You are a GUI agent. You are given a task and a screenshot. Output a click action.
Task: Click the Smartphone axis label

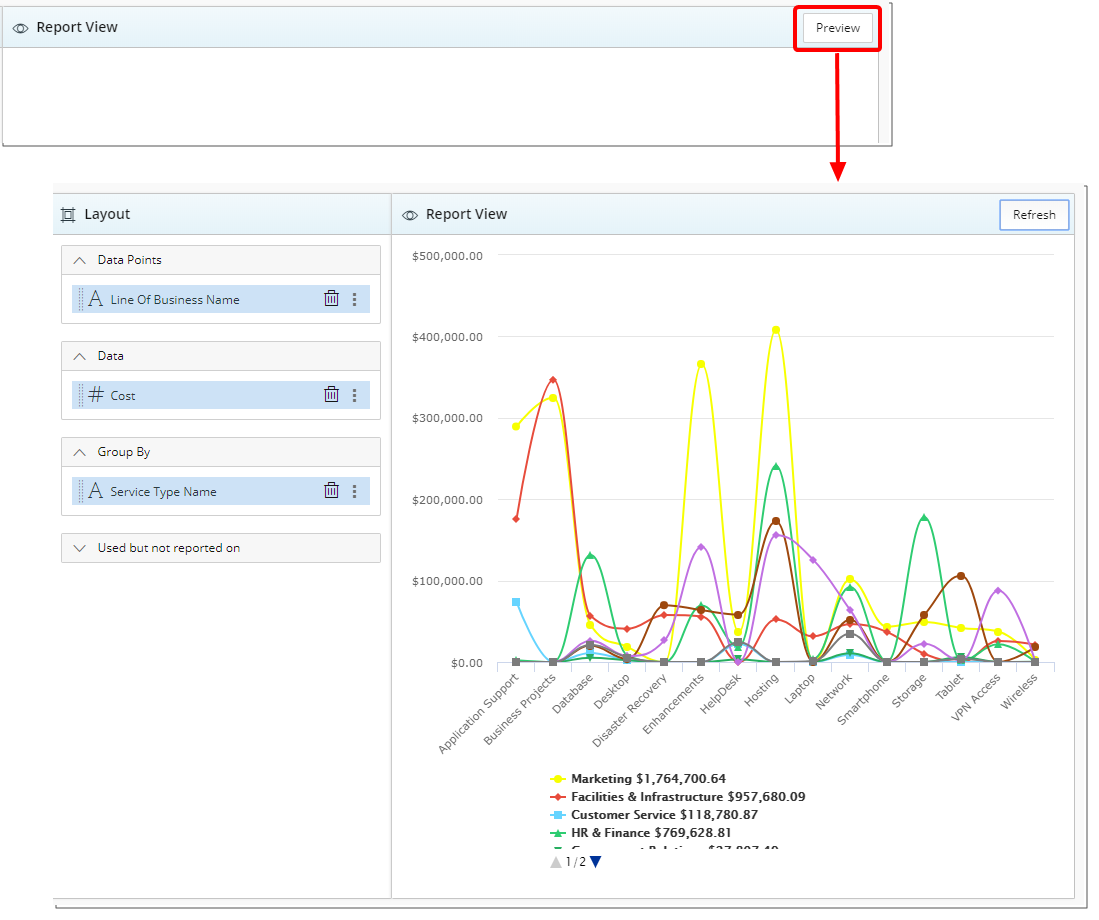(863, 699)
